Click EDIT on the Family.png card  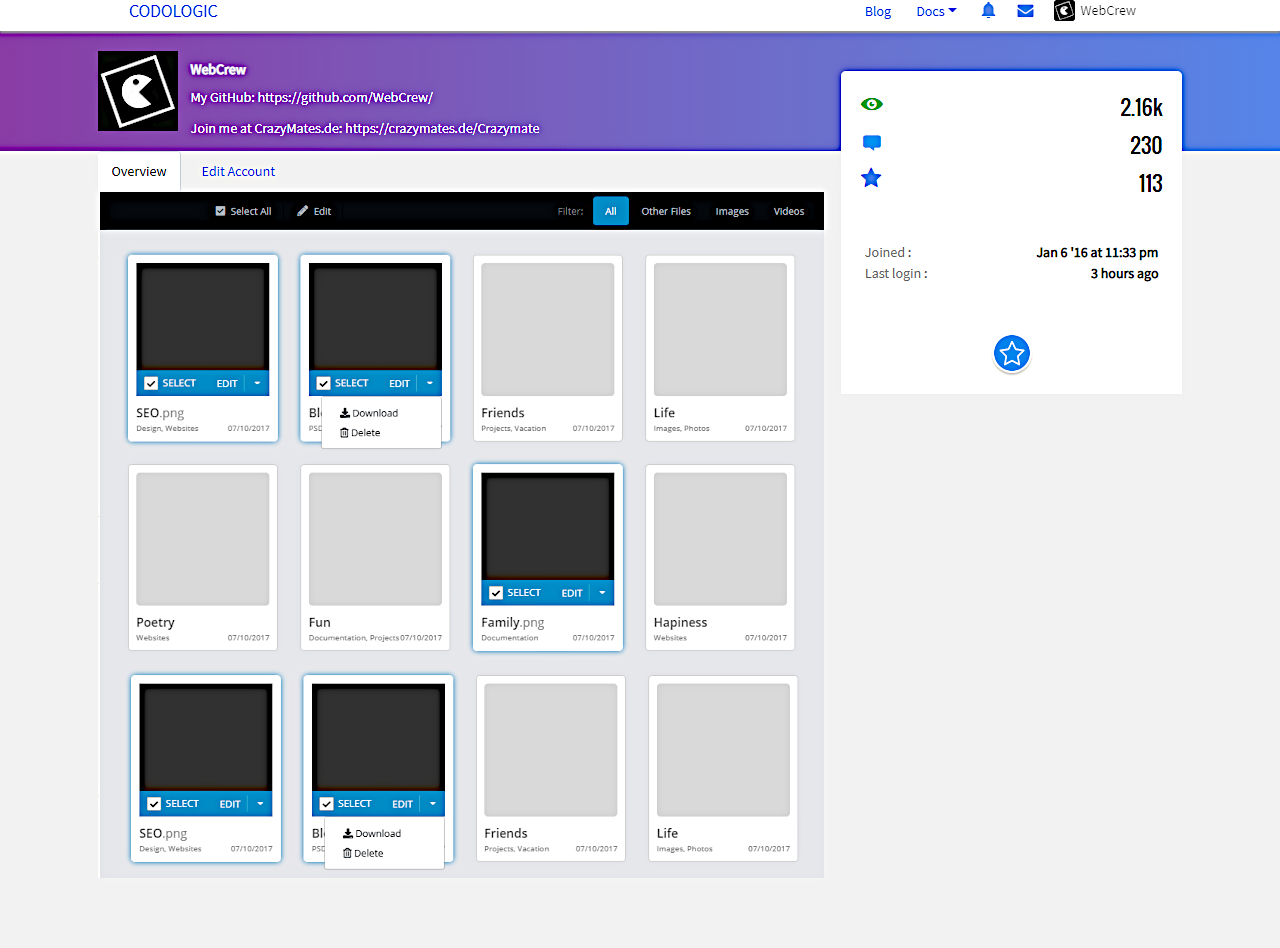tap(572, 593)
